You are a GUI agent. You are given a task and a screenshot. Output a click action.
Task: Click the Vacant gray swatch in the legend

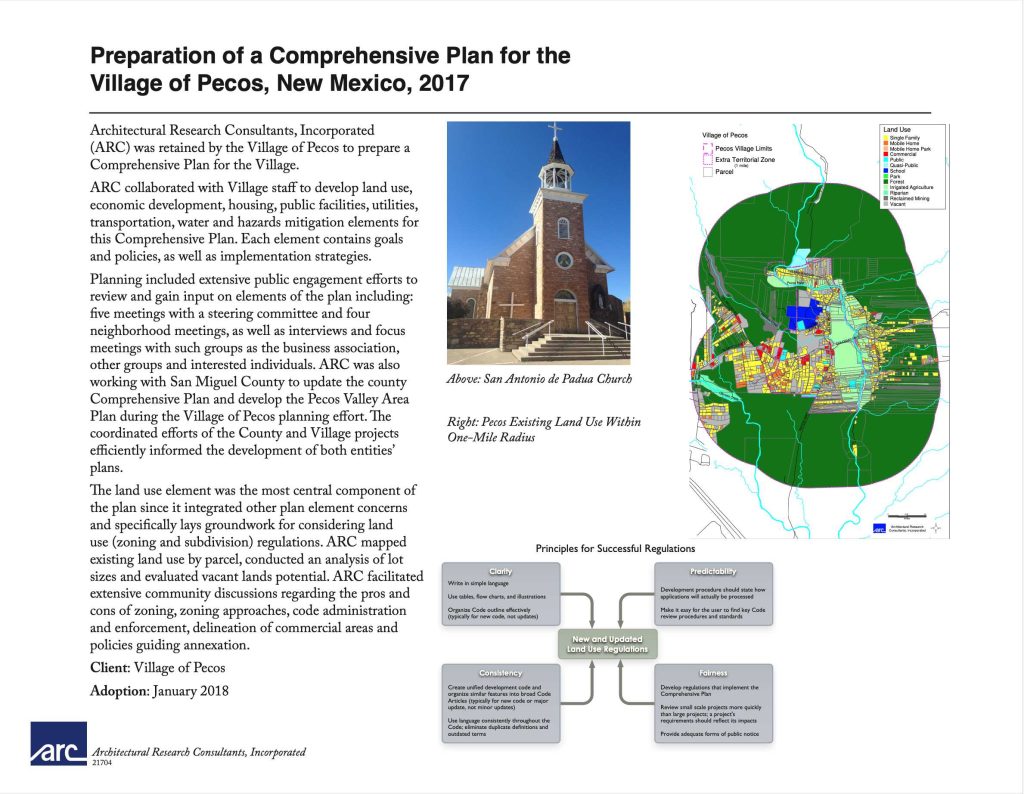tap(886, 204)
